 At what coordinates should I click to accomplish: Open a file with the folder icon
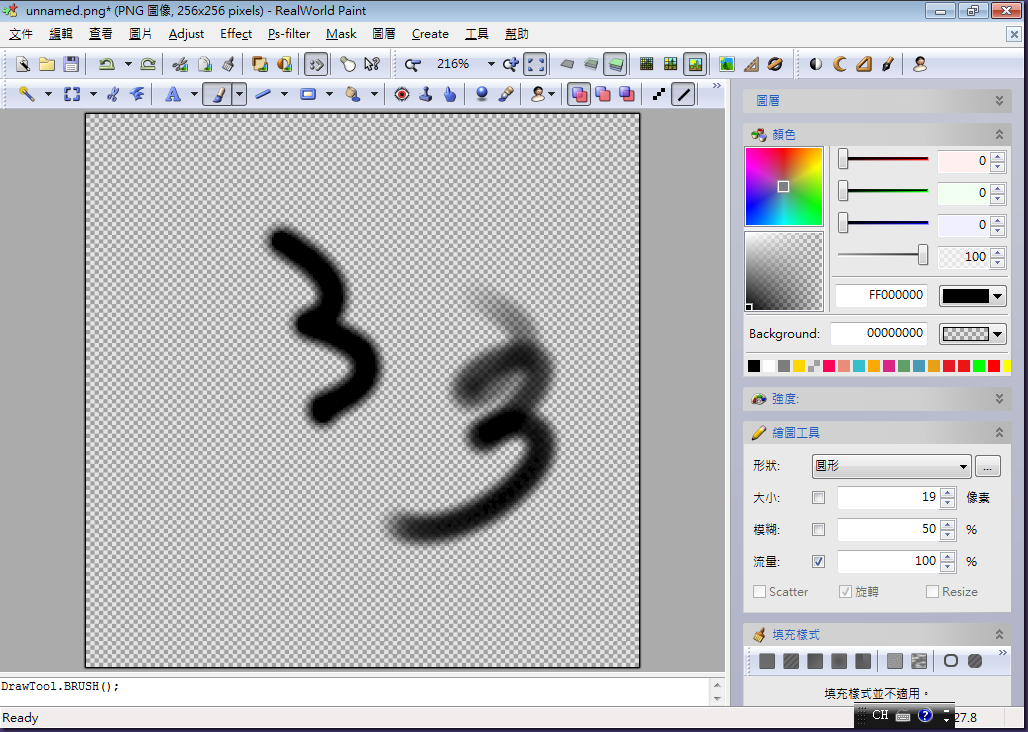click(47, 64)
